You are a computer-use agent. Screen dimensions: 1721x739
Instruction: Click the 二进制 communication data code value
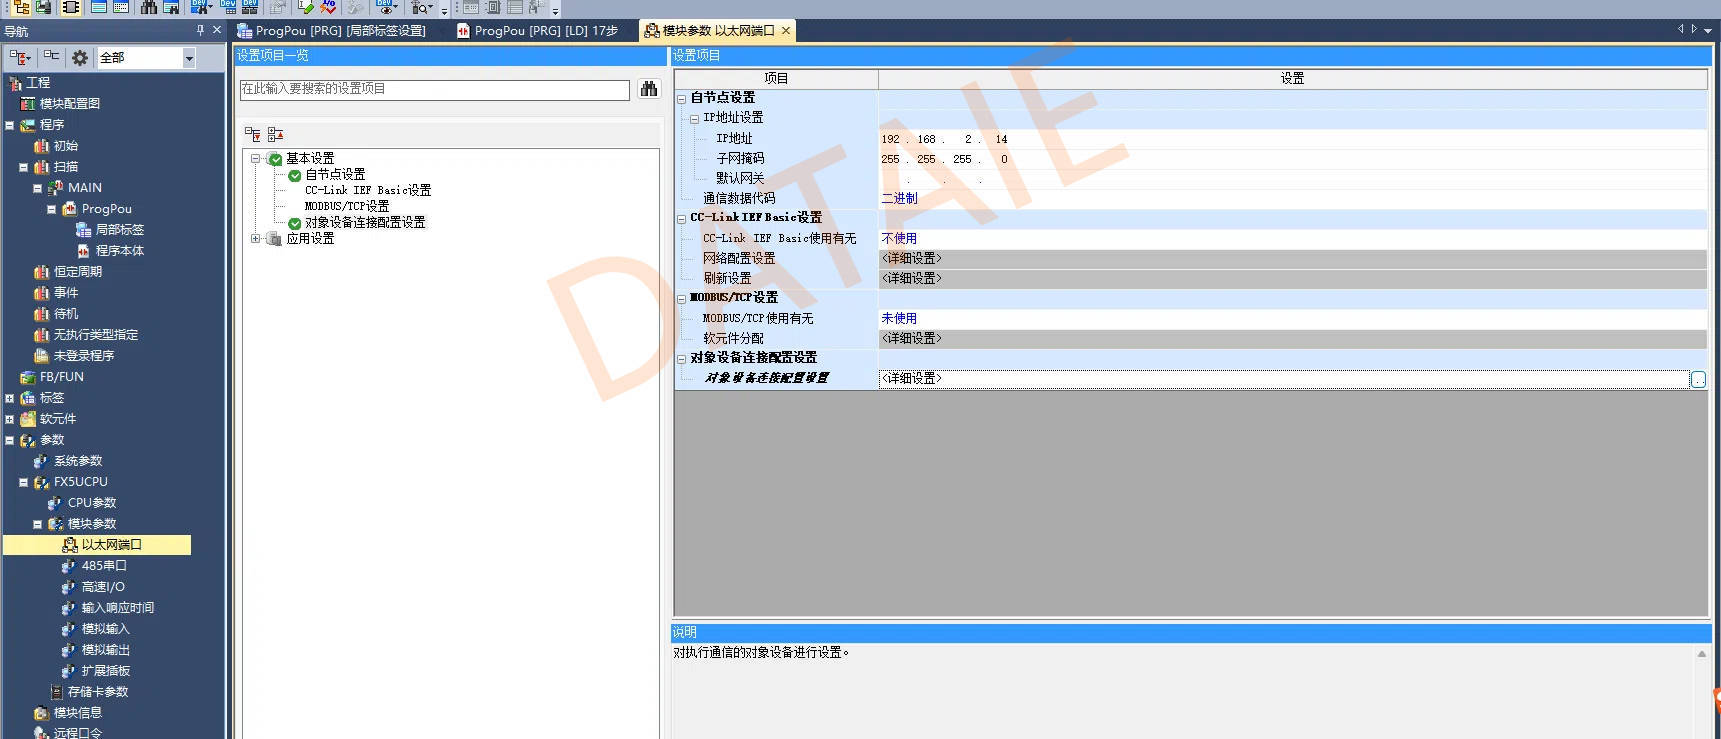pyautogui.click(x=900, y=198)
